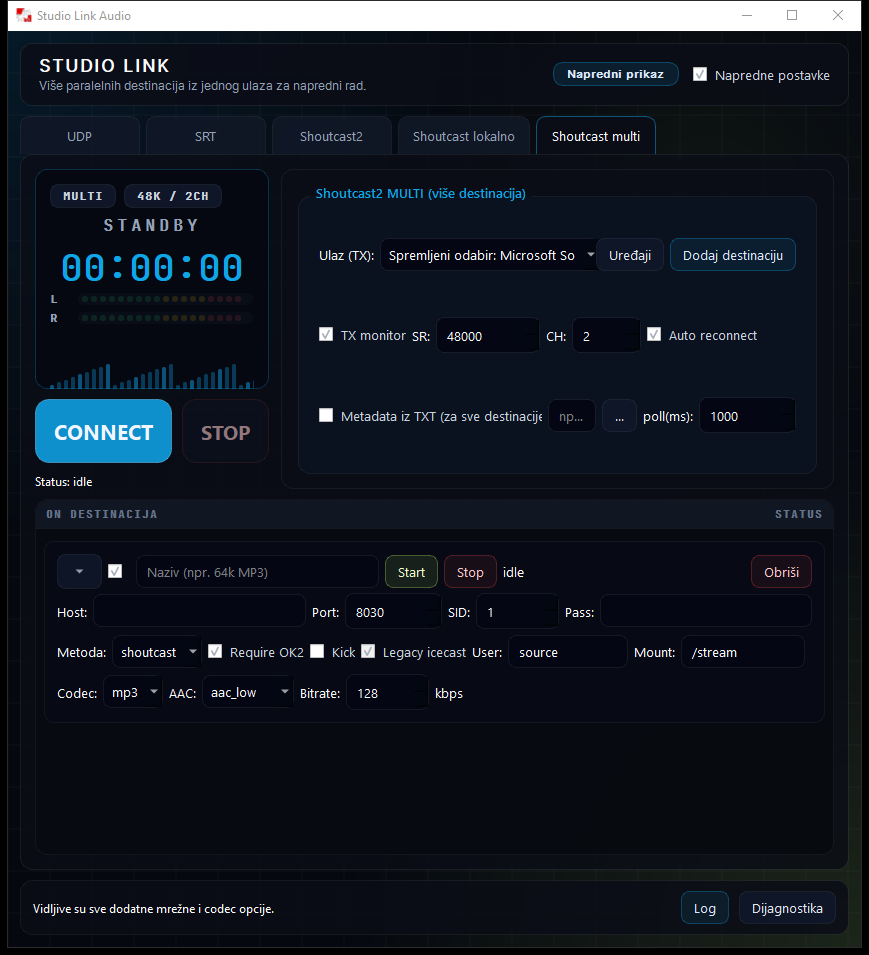Click the 48K / 2CH badge
The height and width of the screenshot is (955, 869).
point(173,196)
